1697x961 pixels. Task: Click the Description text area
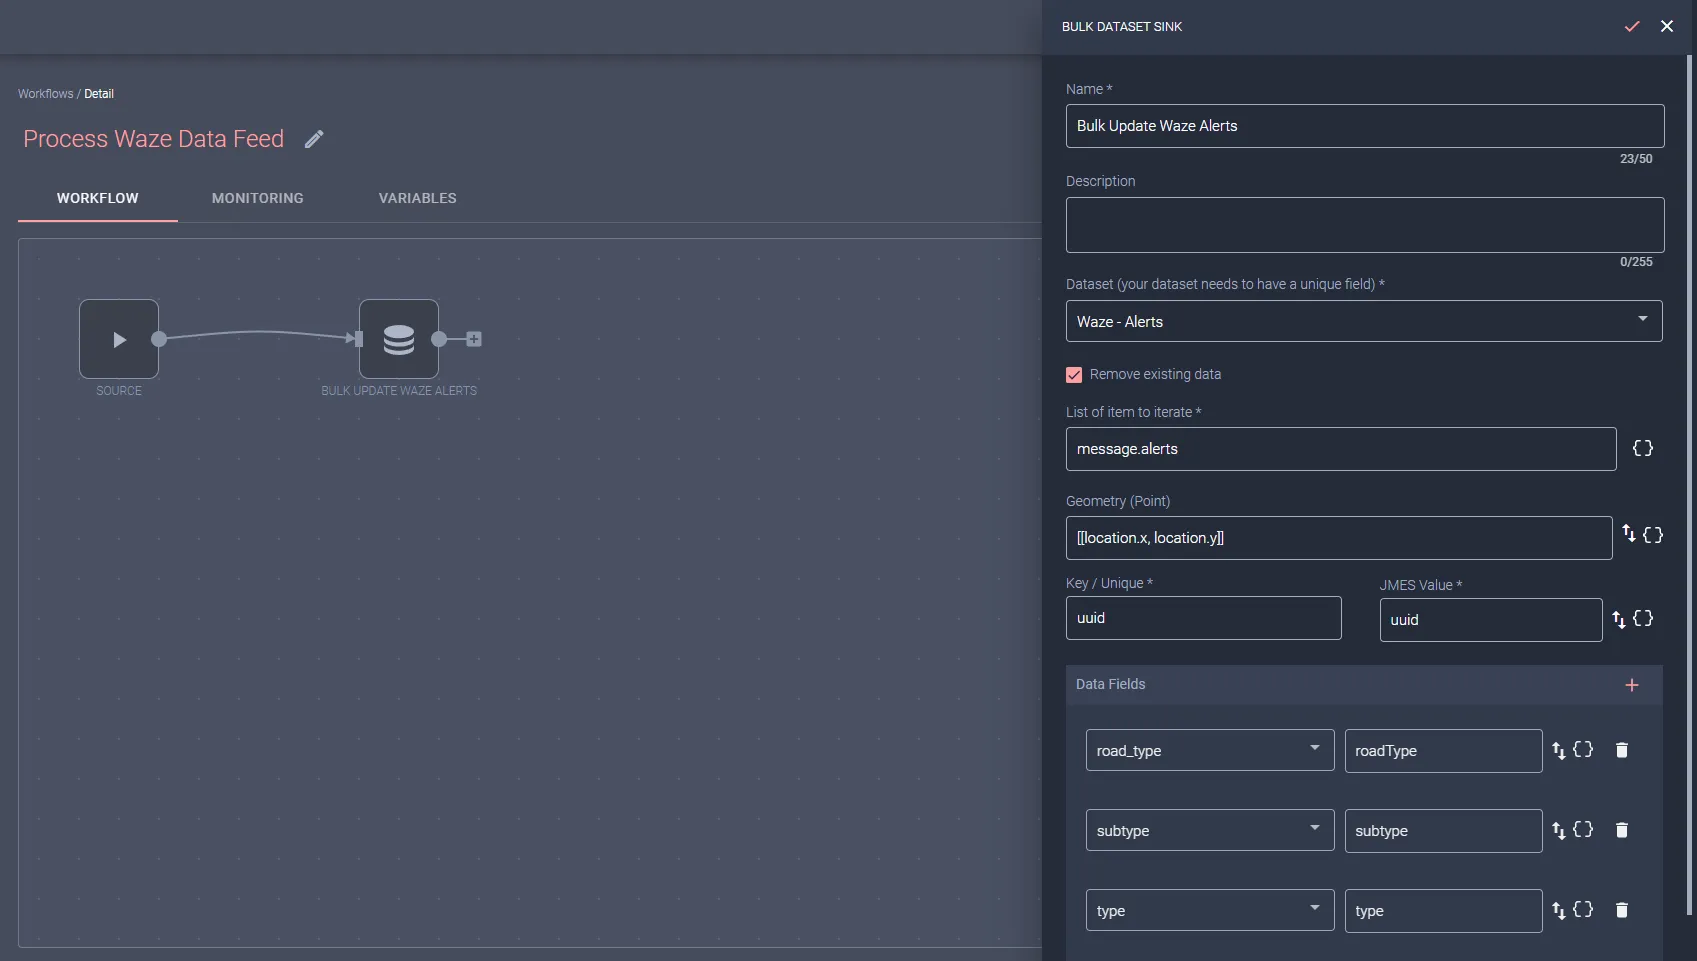pos(1365,225)
